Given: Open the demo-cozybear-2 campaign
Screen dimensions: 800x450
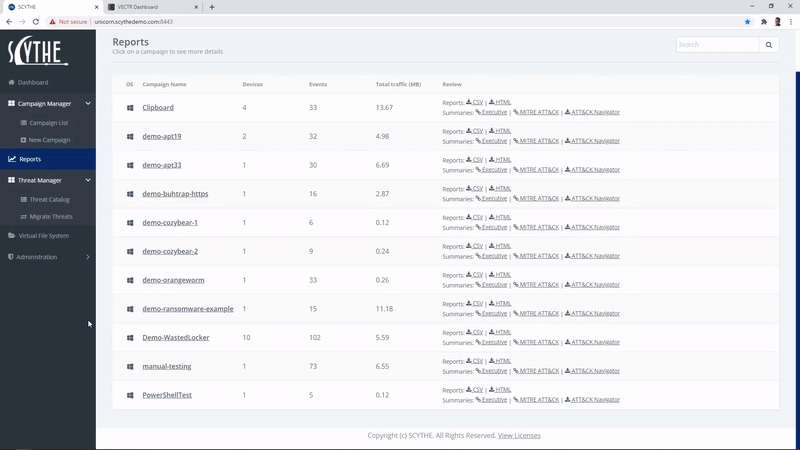Looking at the screenshot, I should point(170,252).
